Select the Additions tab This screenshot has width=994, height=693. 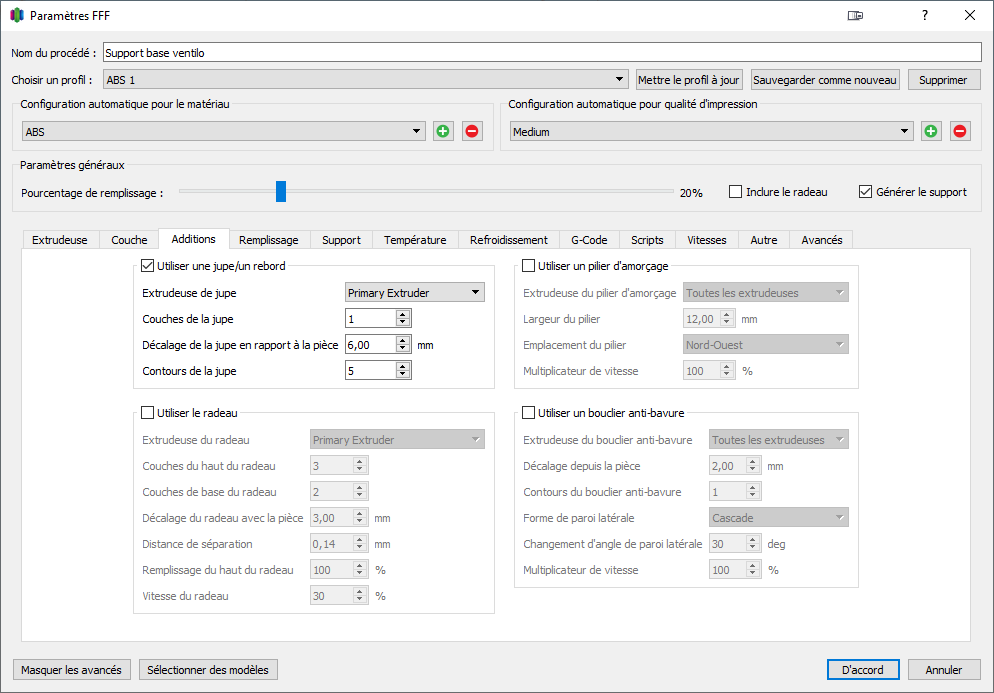(x=193, y=238)
